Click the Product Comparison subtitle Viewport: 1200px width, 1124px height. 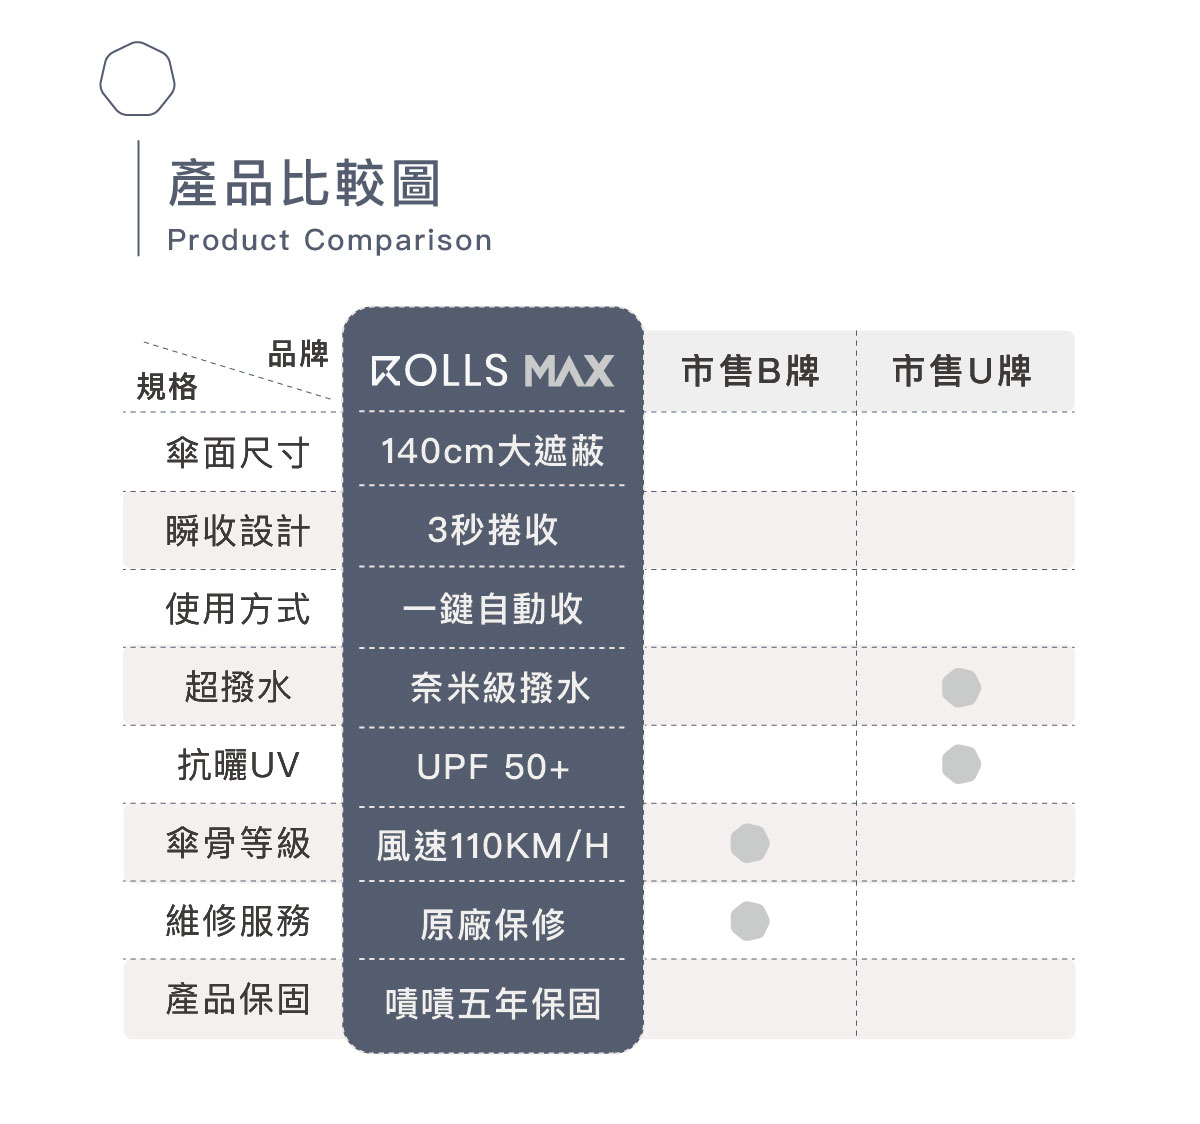pyautogui.click(x=329, y=240)
